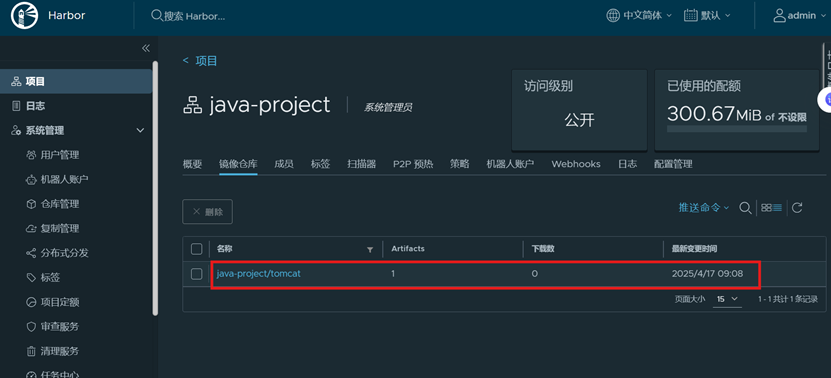Click the 系统管理 administration icon

click(x=16, y=130)
